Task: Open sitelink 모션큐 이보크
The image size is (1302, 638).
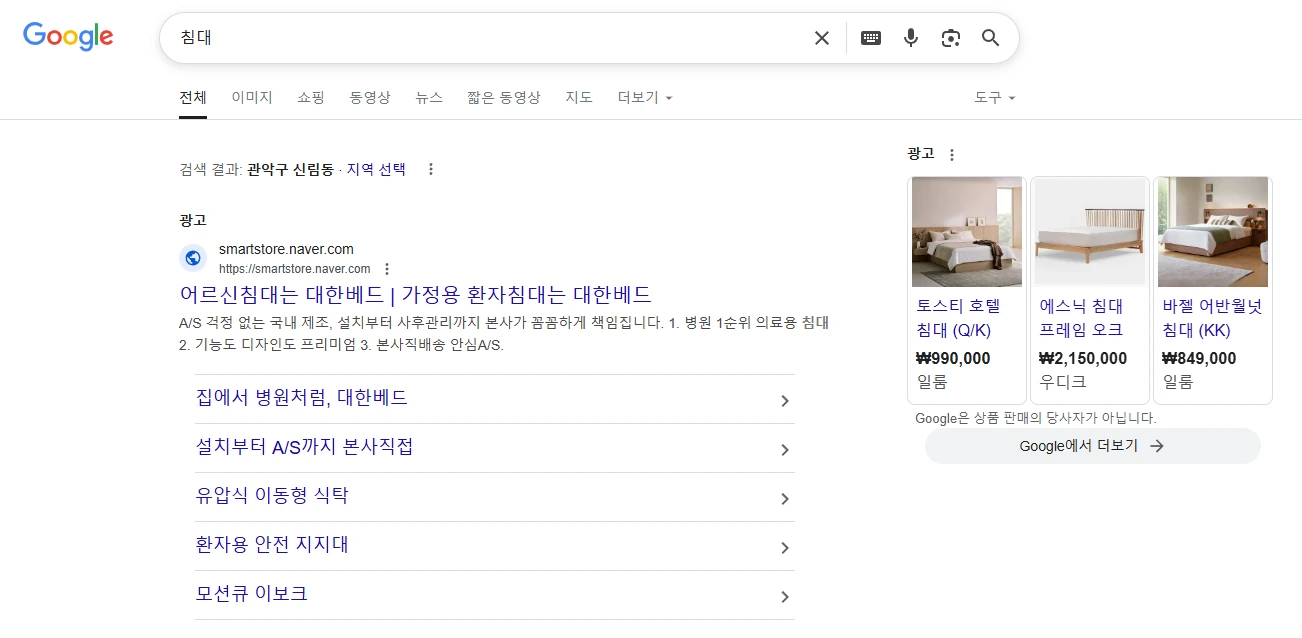Action: pos(251,594)
